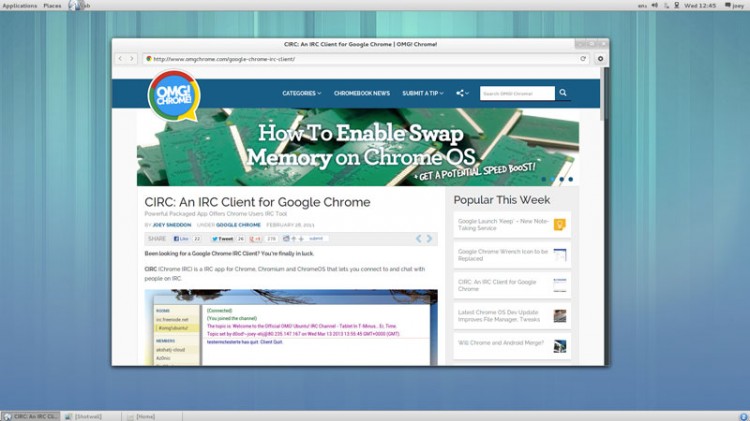Open the Places menu in top panel
Viewport: 750px width, 421px height.
click(52, 6)
